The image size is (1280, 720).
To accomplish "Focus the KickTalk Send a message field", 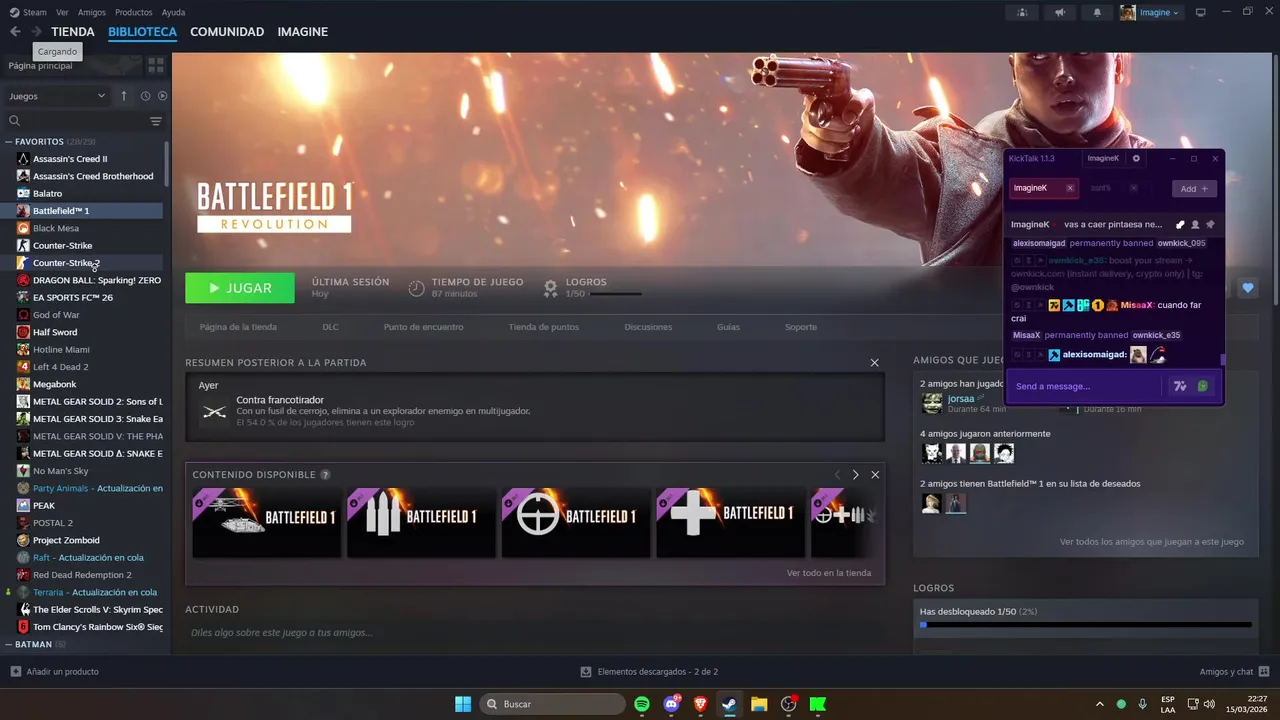I will point(1085,386).
